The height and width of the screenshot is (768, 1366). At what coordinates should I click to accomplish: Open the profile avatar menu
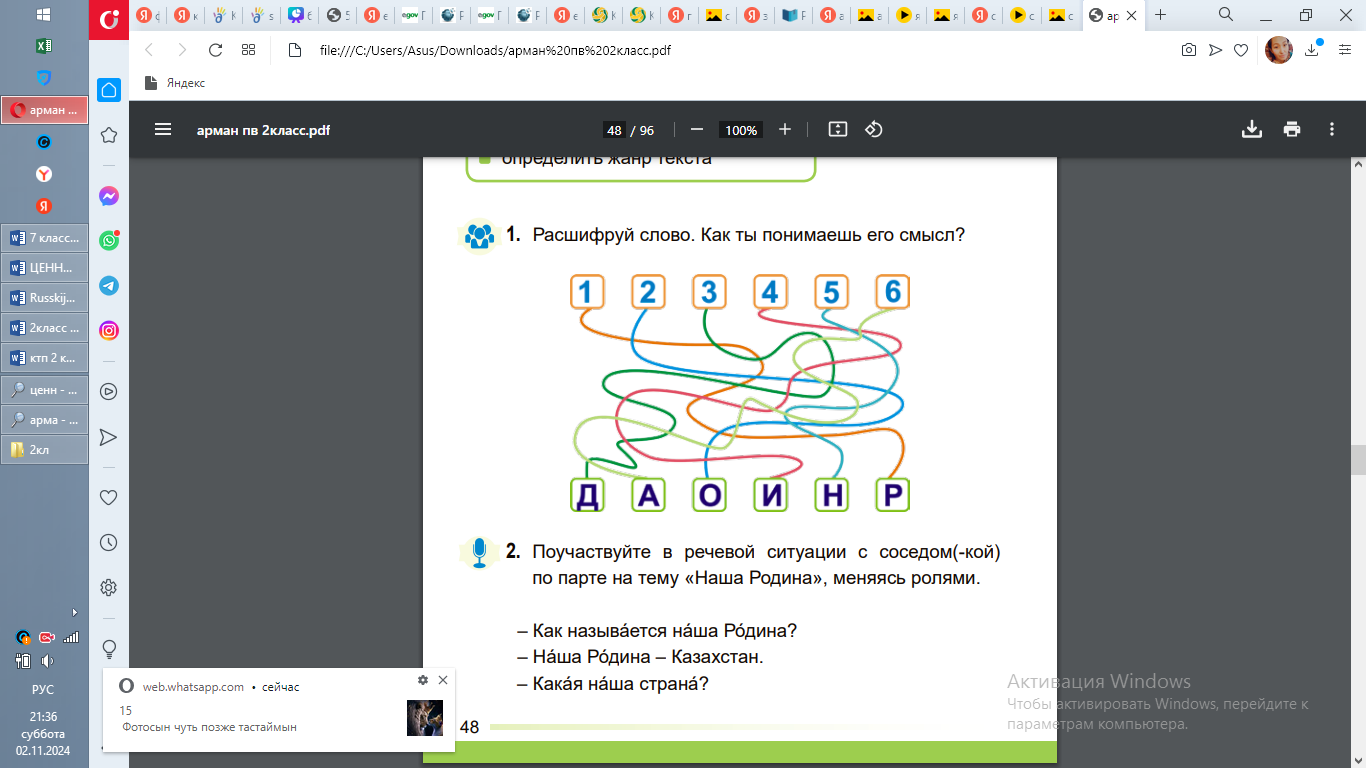pos(1279,50)
